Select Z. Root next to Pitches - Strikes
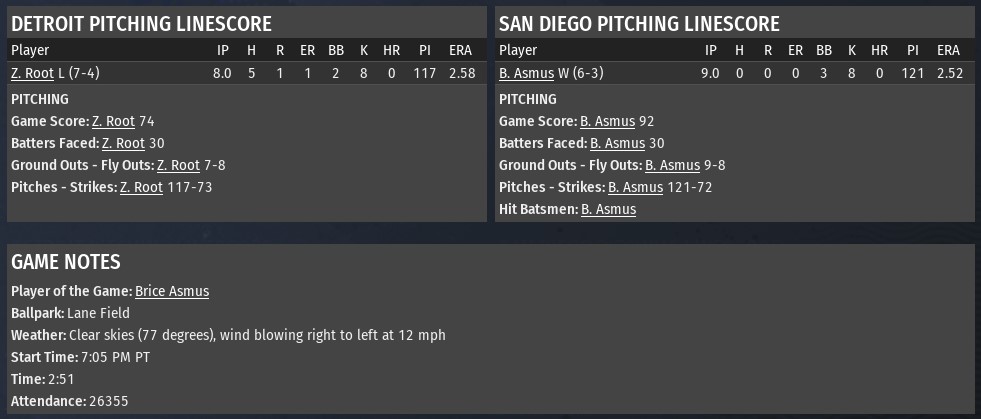 point(141,187)
